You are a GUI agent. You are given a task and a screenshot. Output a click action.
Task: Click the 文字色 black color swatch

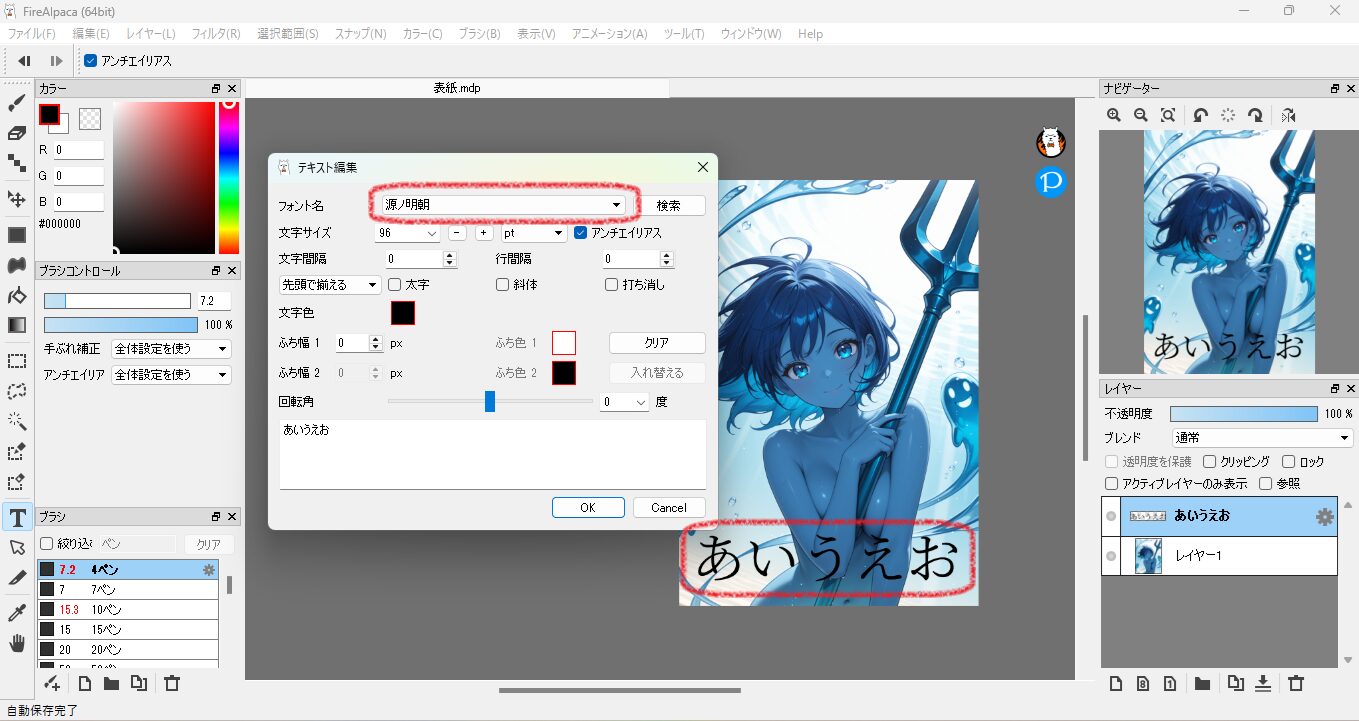[x=402, y=313]
